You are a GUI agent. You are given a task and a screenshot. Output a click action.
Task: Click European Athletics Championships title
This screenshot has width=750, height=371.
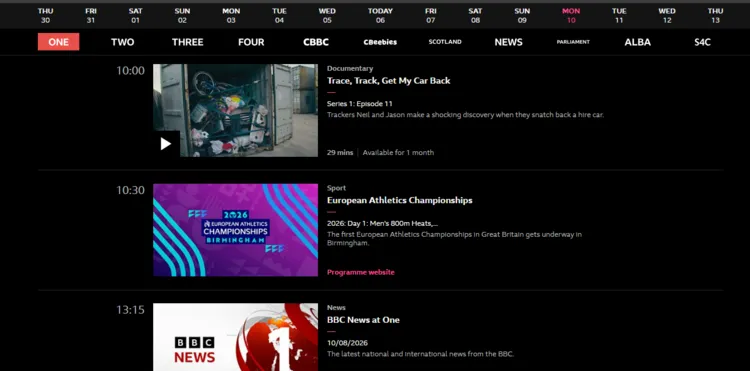click(399, 200)
